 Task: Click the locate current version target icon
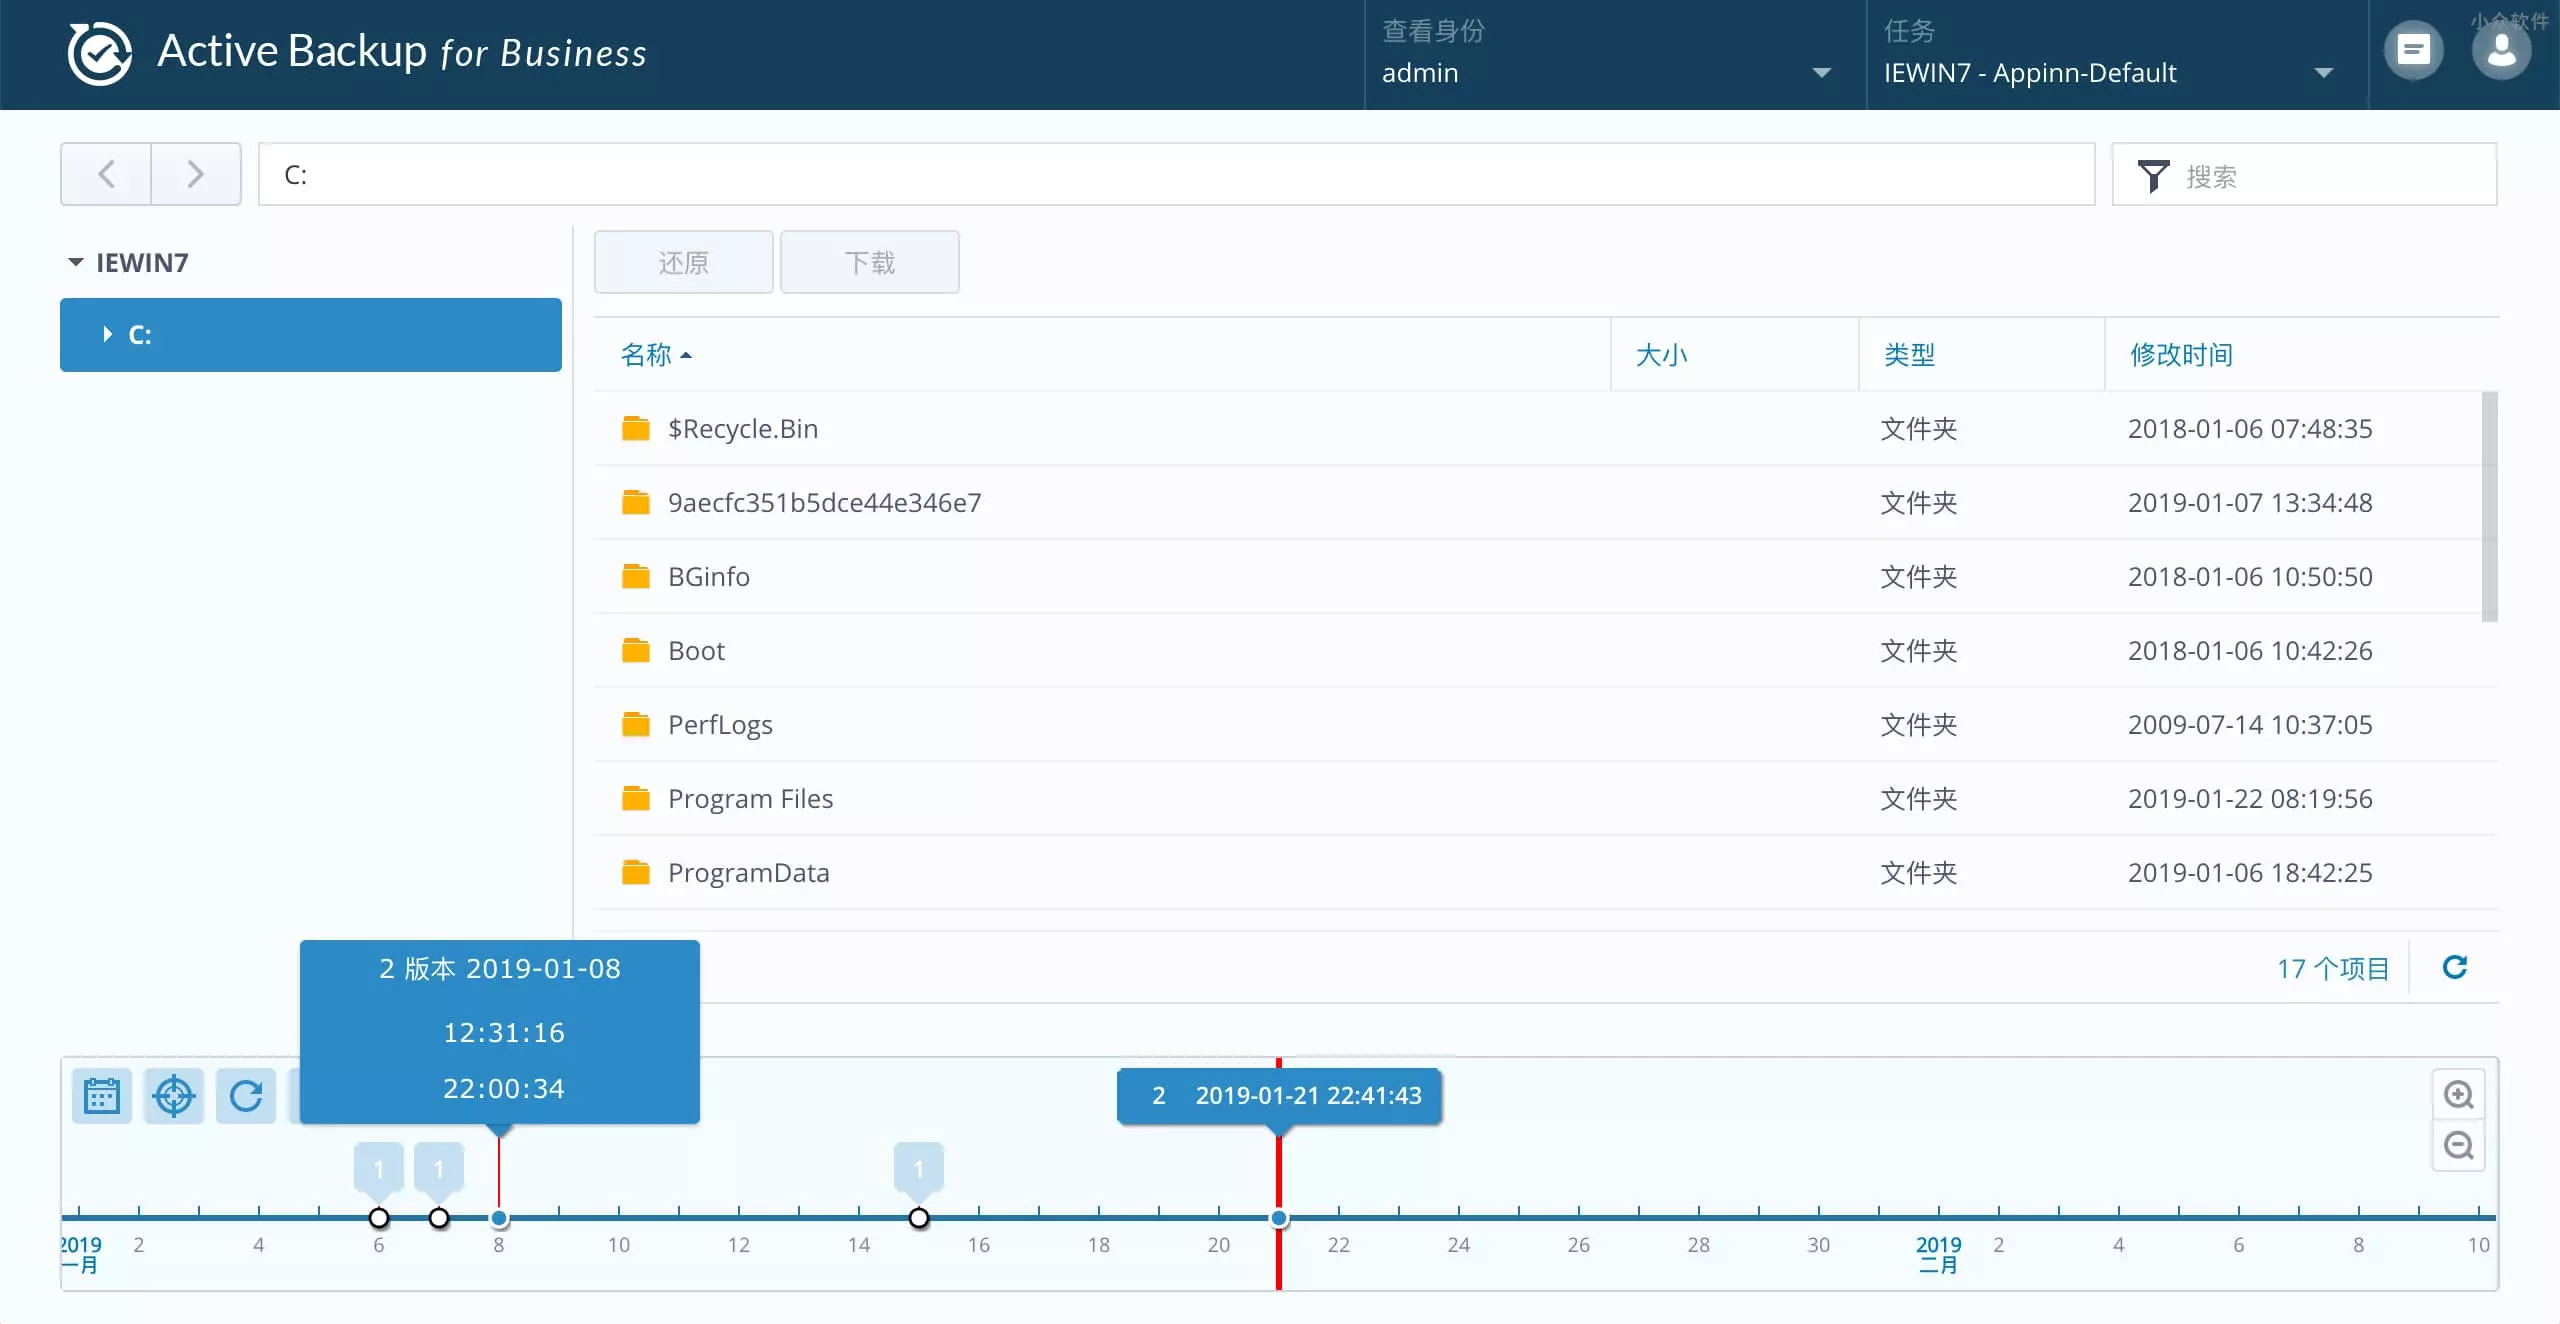click(x=174, y=1096)
